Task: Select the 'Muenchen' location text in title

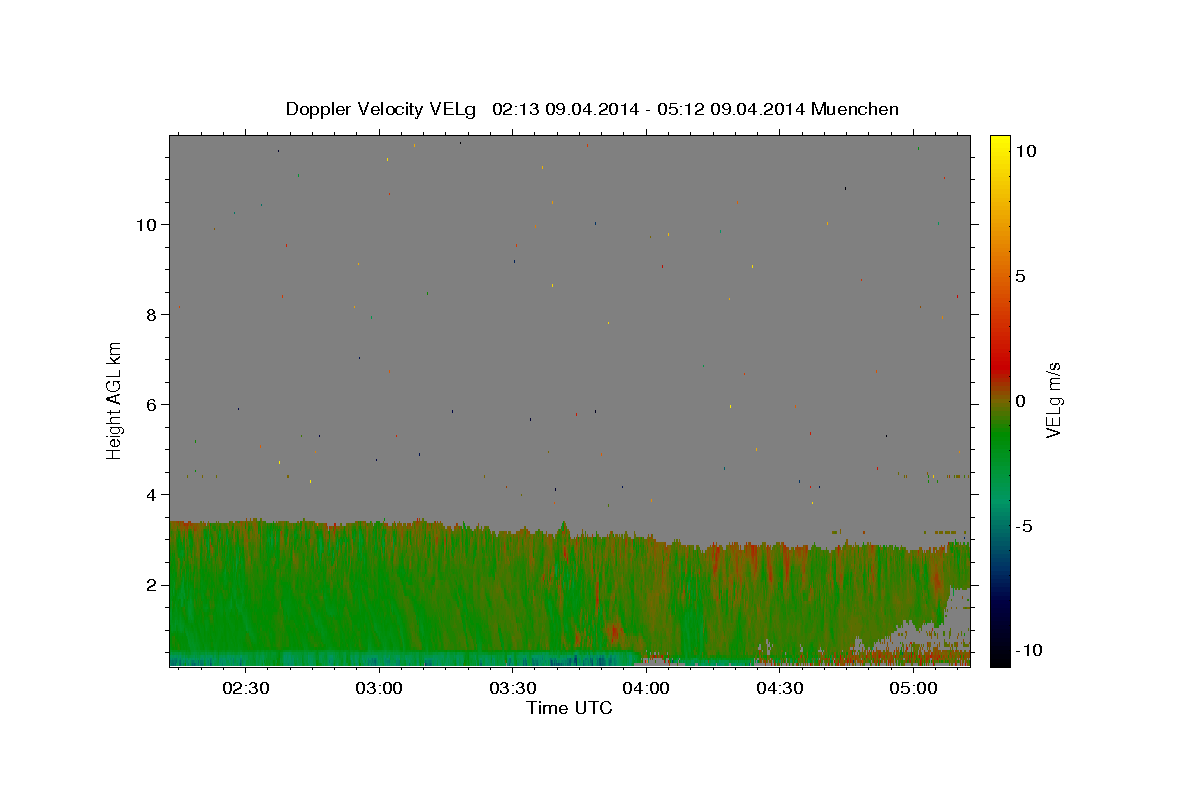Action: pos(855,109)
